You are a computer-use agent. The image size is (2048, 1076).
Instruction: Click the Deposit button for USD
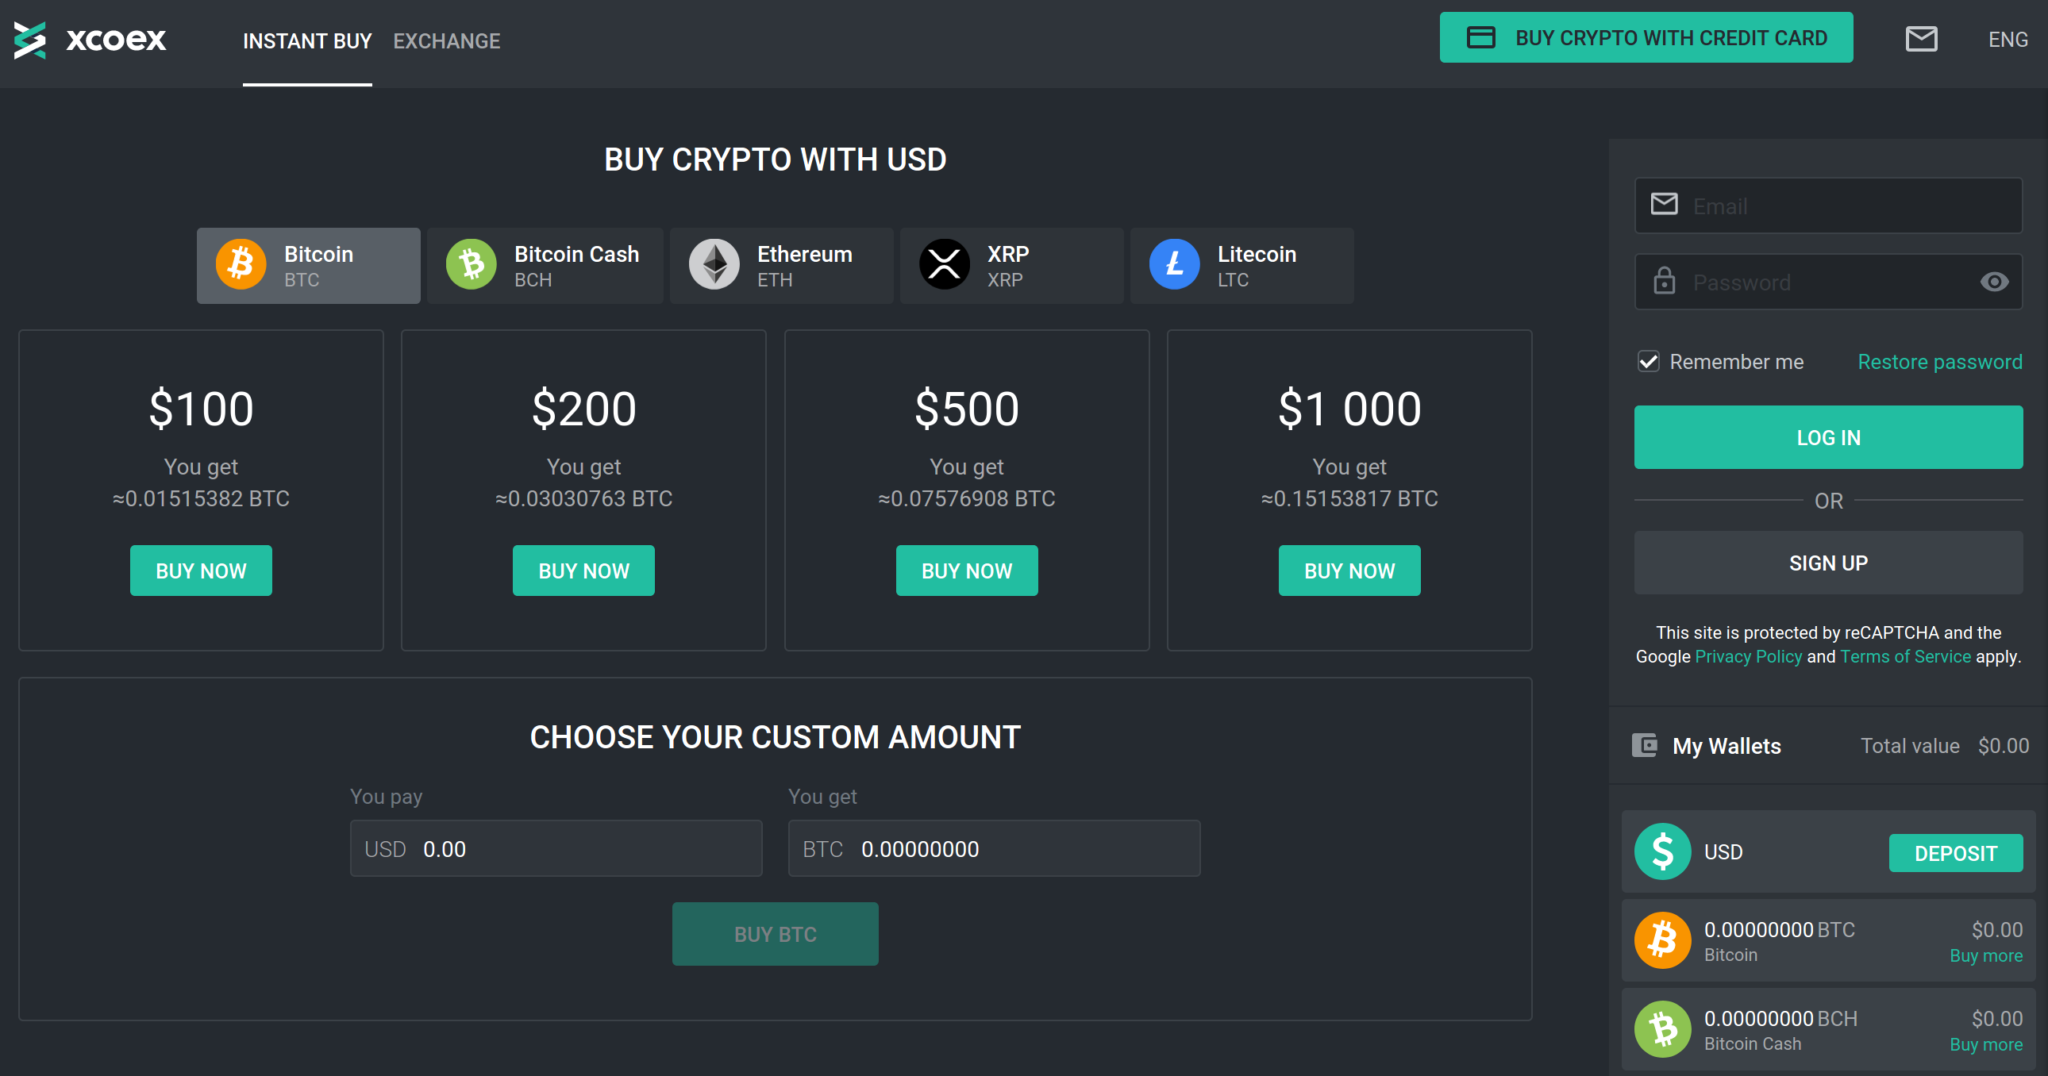click(1955, 853)
